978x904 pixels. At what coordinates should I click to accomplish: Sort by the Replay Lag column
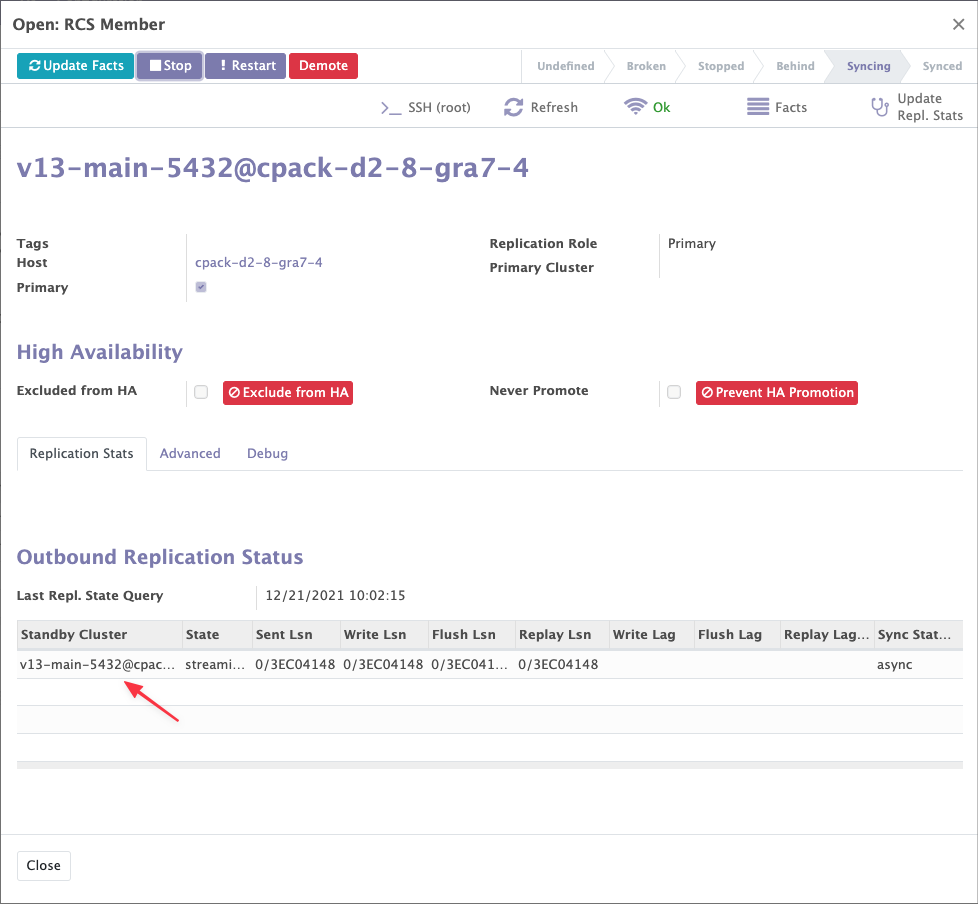tap(827, 634)
